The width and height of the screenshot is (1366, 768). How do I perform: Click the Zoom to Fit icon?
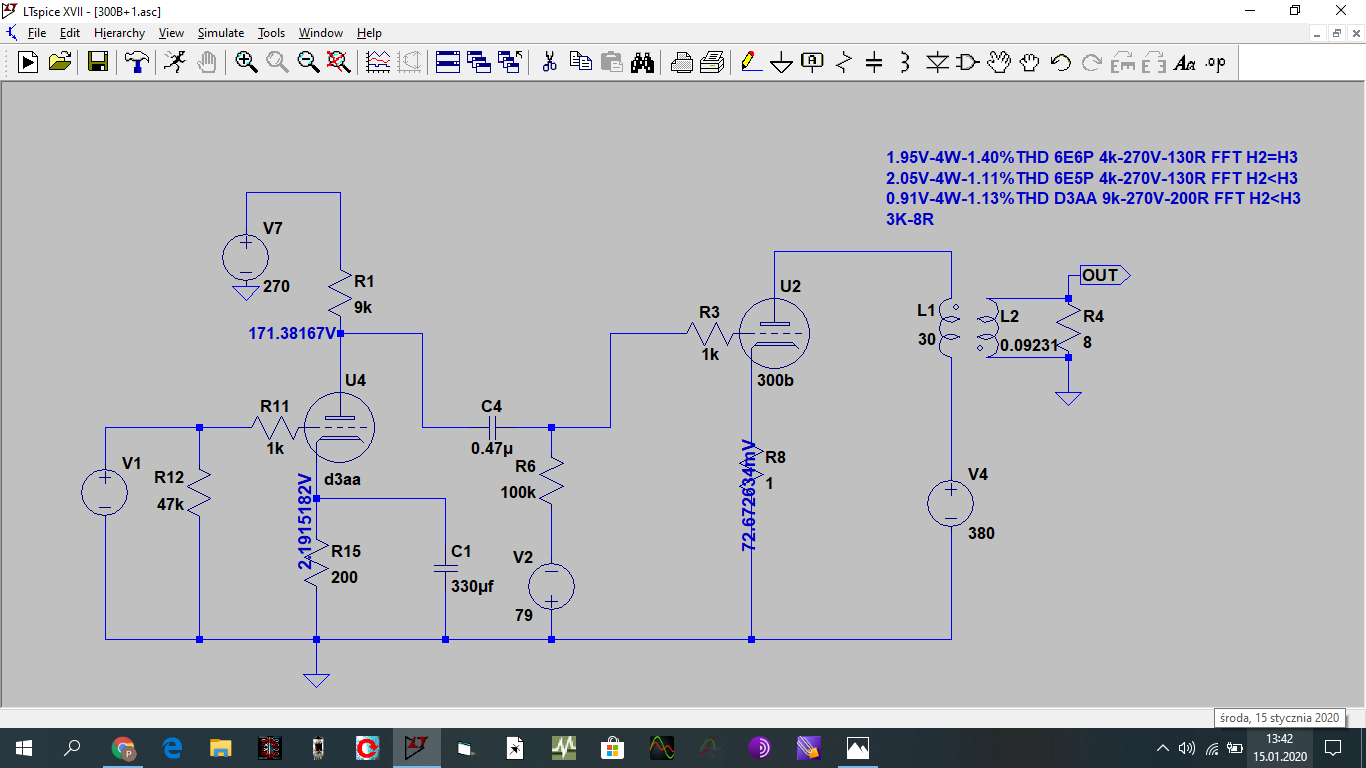coord(339,62)
